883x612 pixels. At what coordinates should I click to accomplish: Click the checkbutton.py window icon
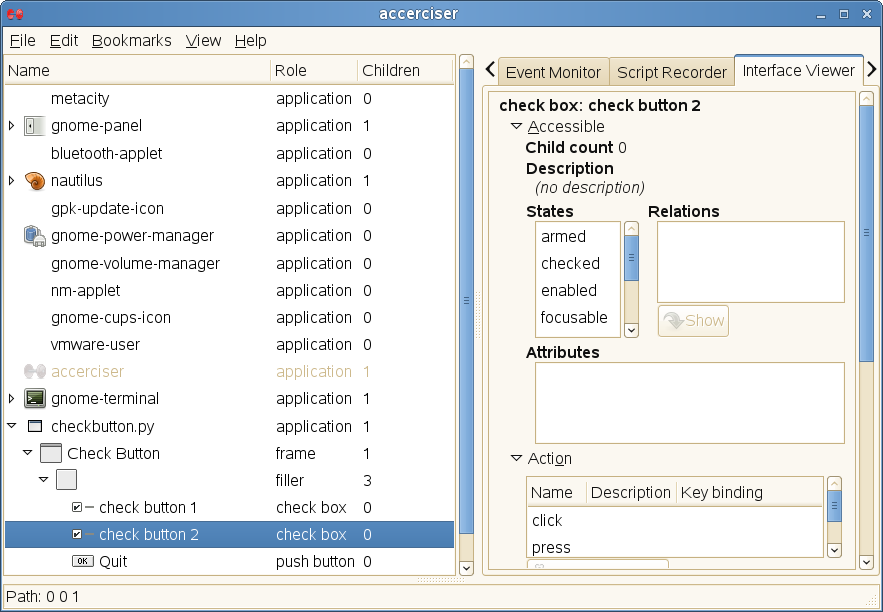[x=35, y=426]
